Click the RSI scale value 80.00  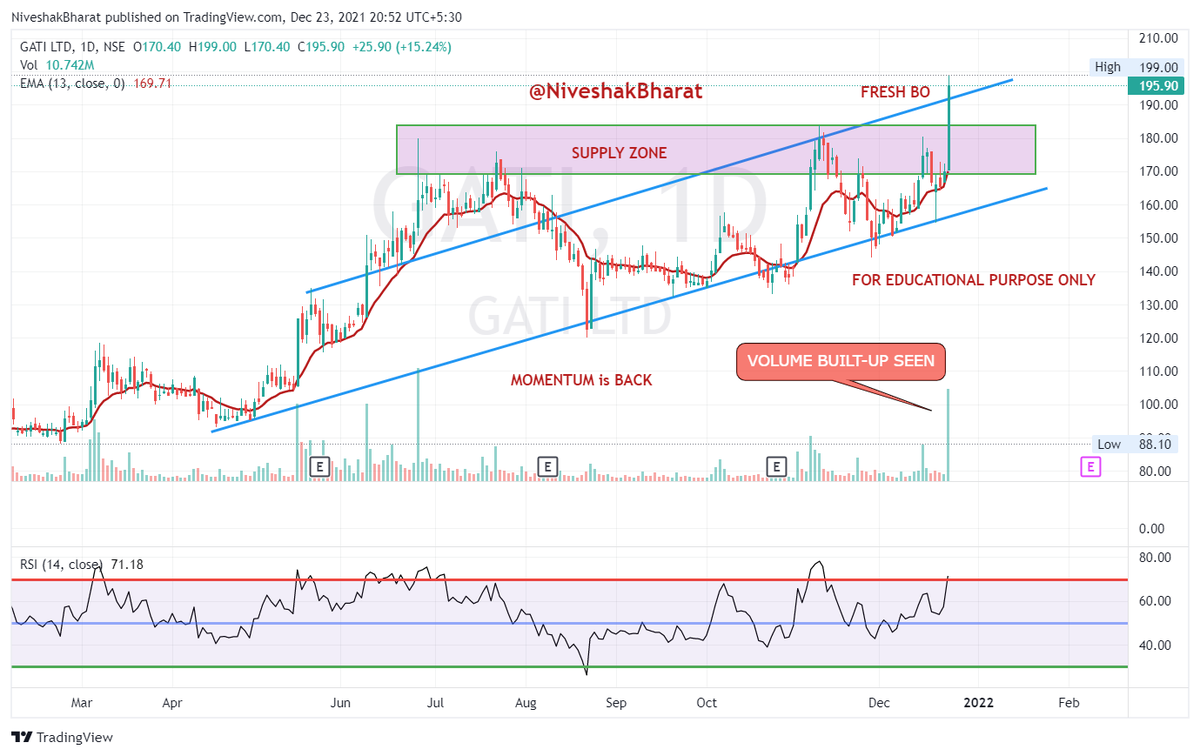1154,558
